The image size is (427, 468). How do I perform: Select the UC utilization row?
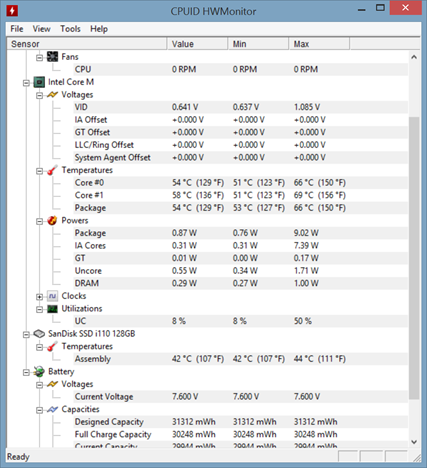tap(241, 321)
